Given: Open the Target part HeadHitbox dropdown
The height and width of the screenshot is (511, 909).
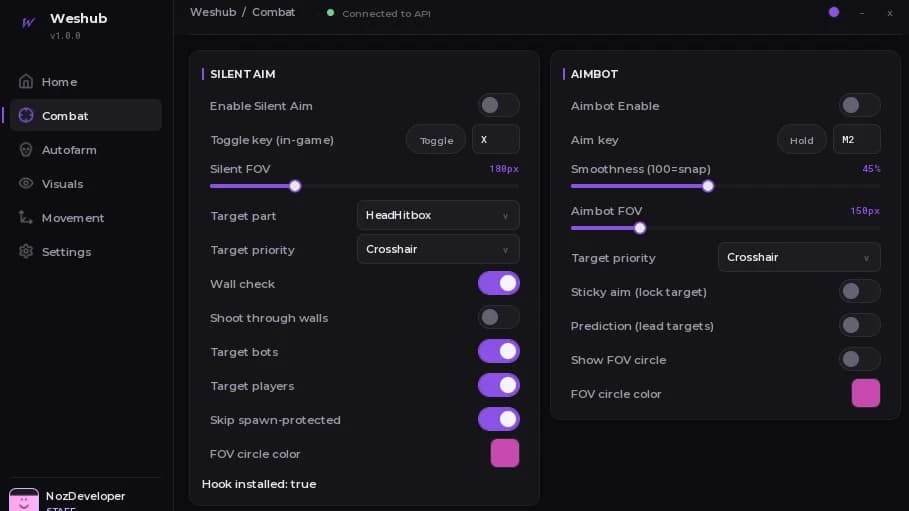Looking at the screenshot, I should (x=438, y=215).
